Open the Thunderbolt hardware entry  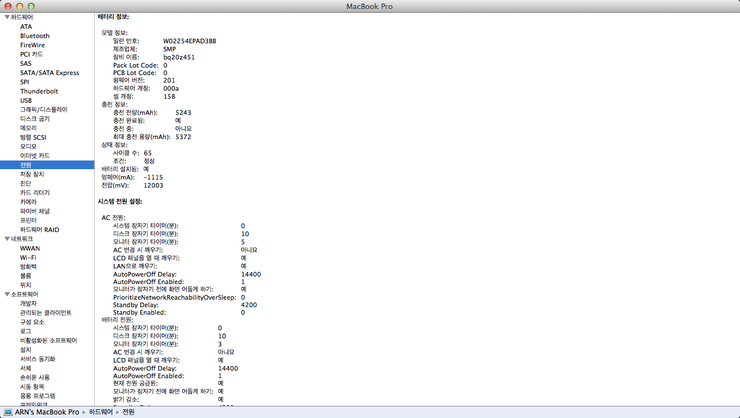click(x=39, y=91)
